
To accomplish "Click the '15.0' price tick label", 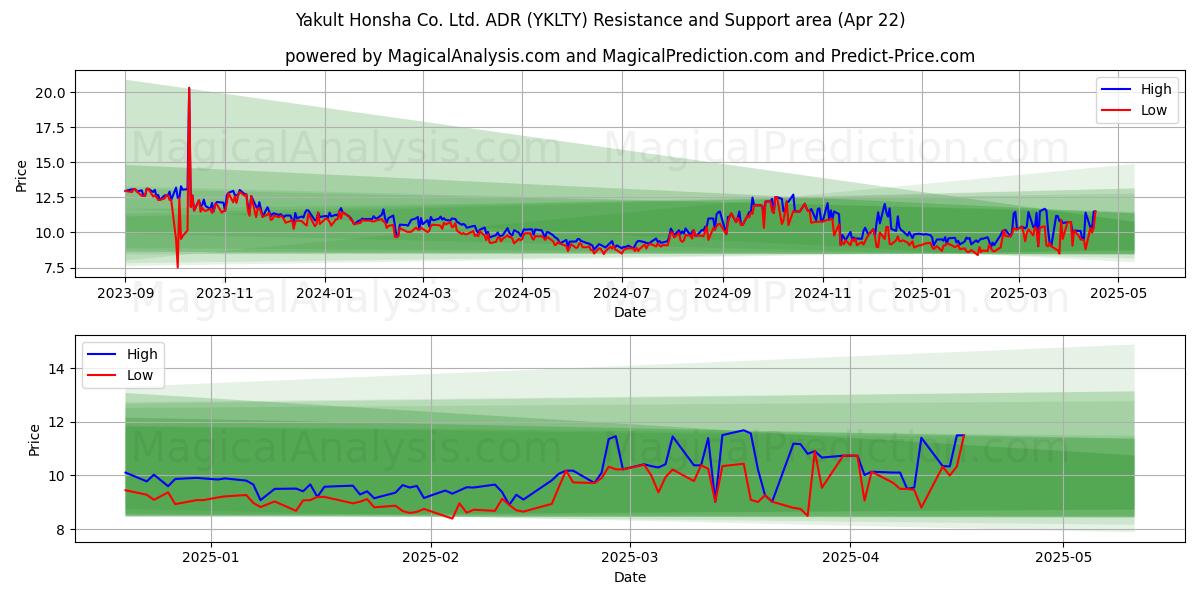I will [52, 163].
